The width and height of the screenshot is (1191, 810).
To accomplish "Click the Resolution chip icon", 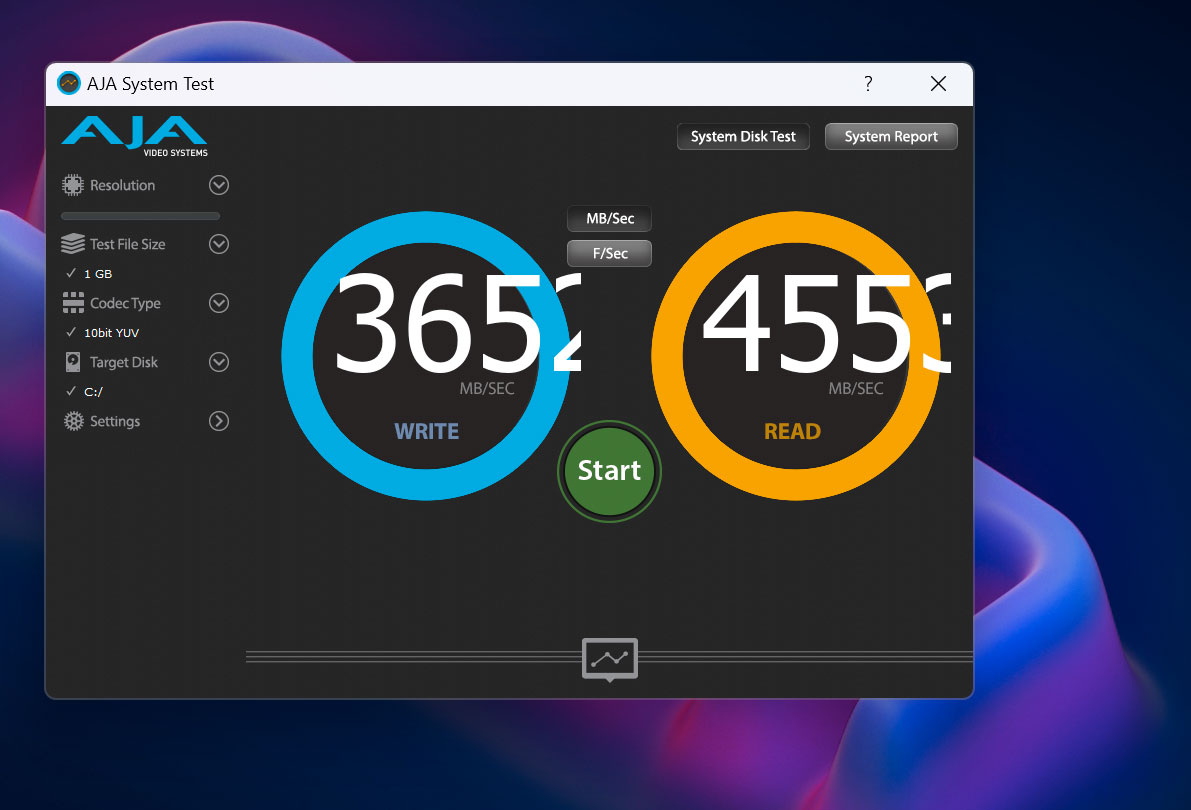I will click(x=73, y=185).
